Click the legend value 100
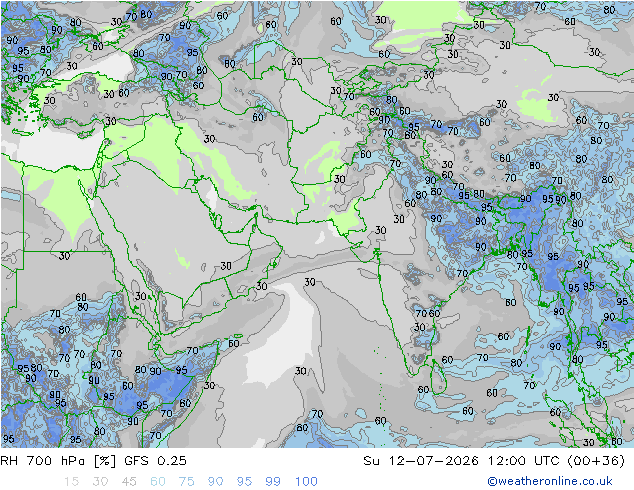This screenshot has height=490, width=634. pos(306,482)
